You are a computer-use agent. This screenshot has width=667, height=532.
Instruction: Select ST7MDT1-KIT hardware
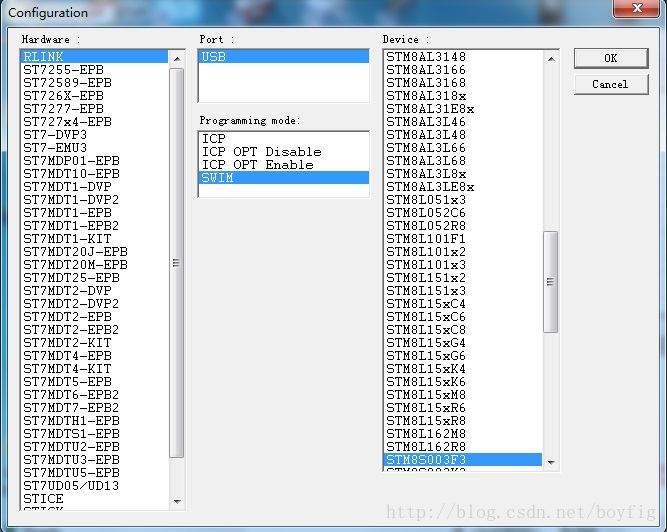(x=94, y=239)
